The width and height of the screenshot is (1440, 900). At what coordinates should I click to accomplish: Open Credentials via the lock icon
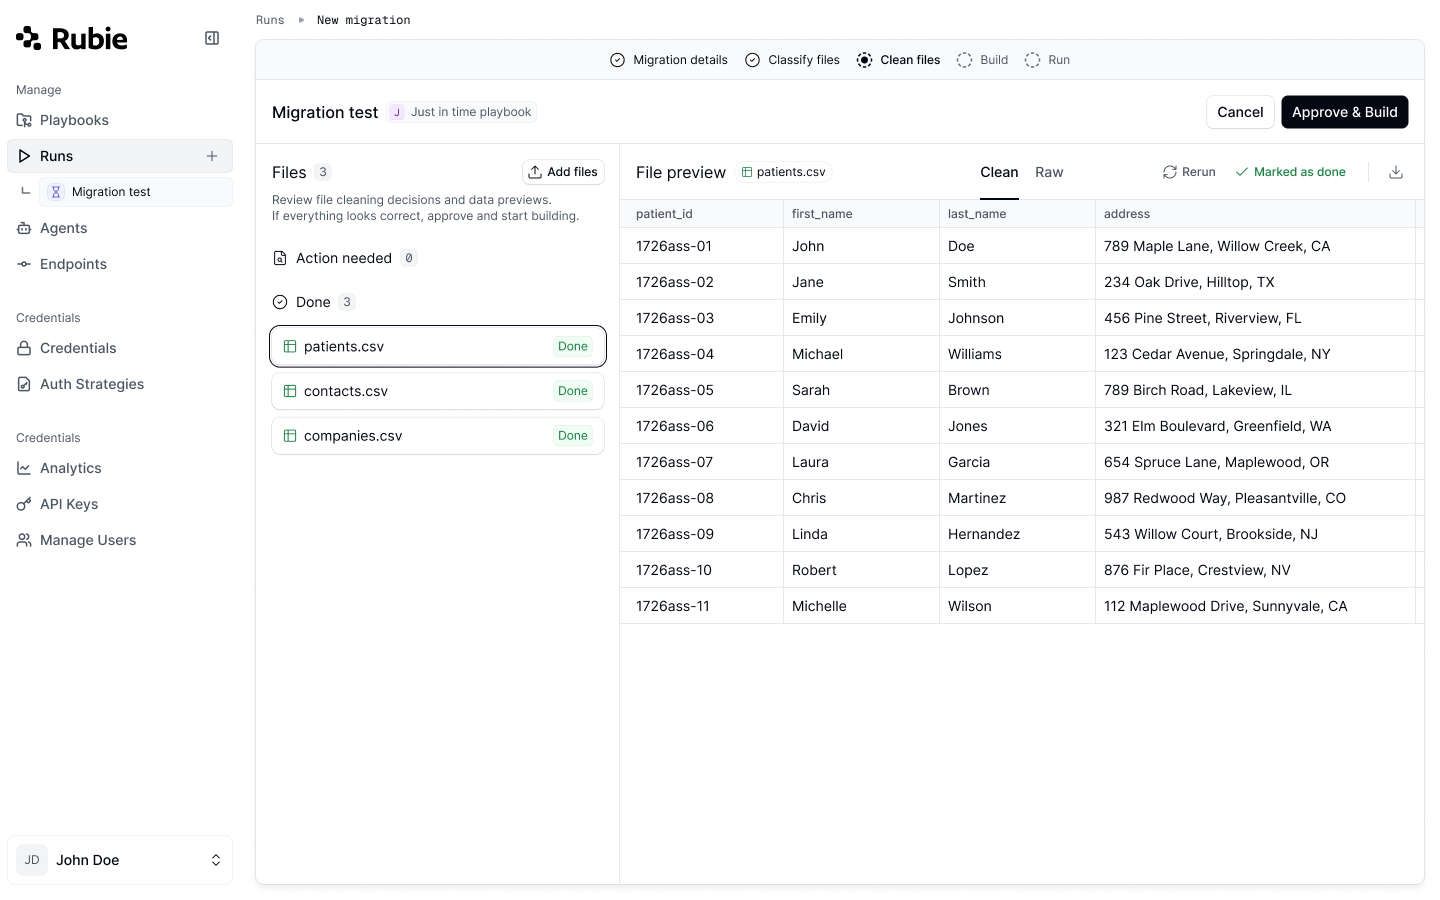(x=24, y=348)
